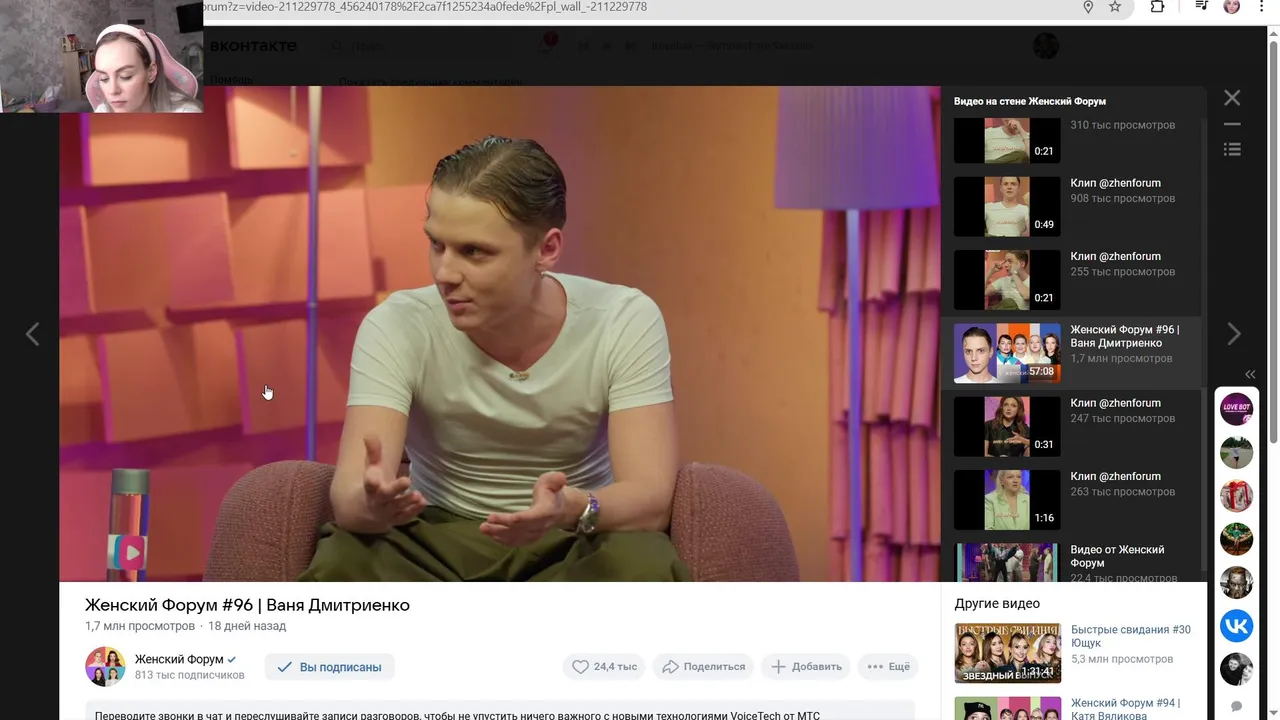Play the 0:21 clip with 310 тыс просмотров

[1007, 139]
